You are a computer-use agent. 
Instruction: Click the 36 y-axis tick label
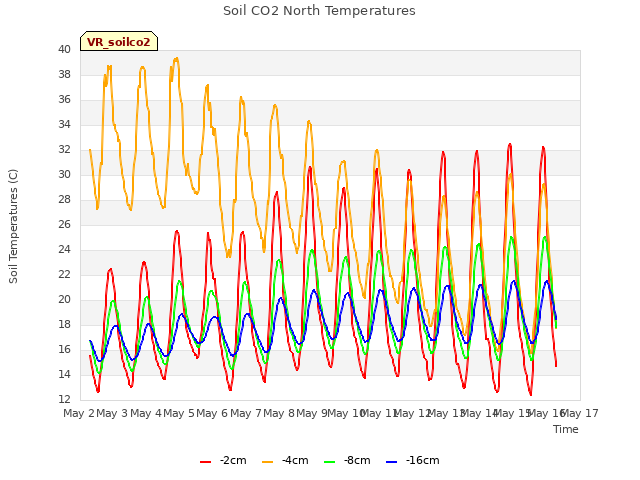click(64, 99)
